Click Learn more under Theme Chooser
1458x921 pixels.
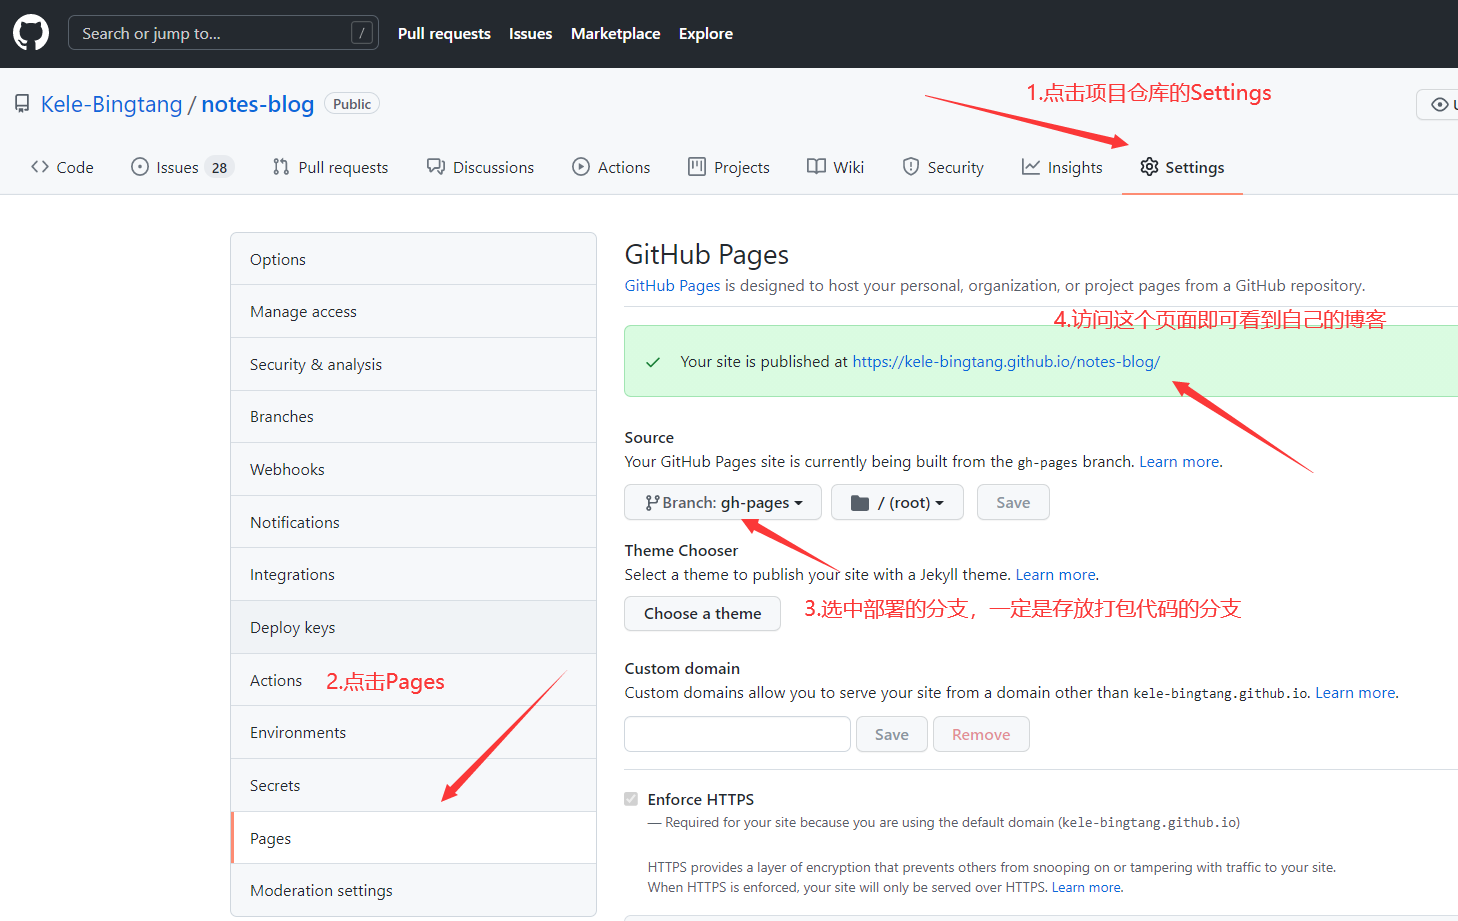click(x=1056, y=574)
